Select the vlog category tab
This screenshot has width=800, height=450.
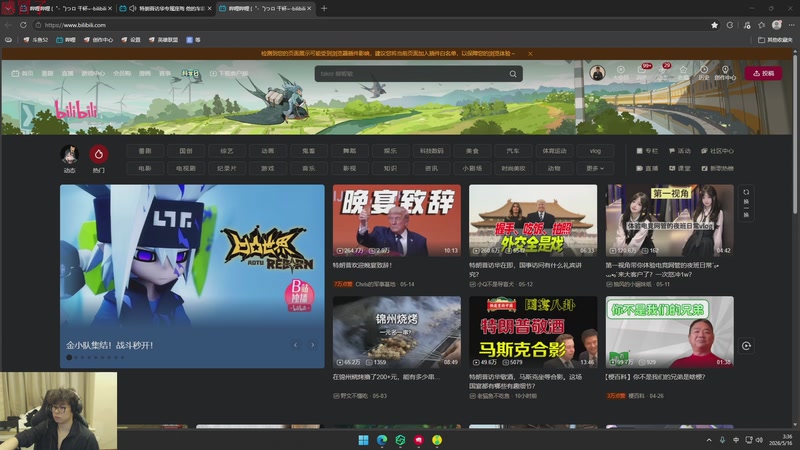[595, 151]
